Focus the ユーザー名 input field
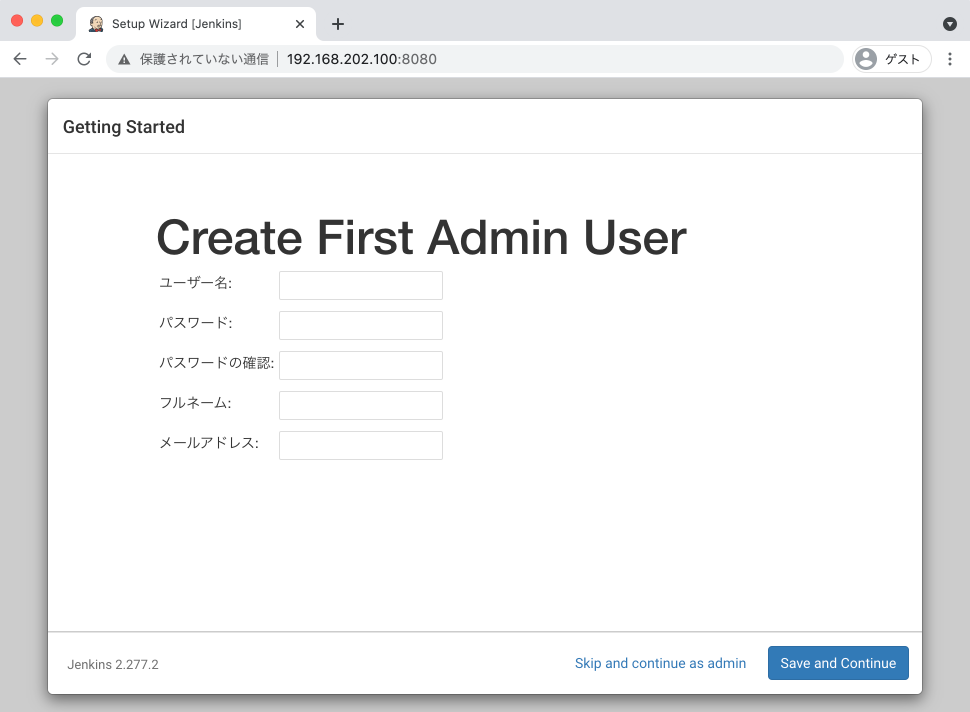The image size is (970, 712). tap(360, 285)
